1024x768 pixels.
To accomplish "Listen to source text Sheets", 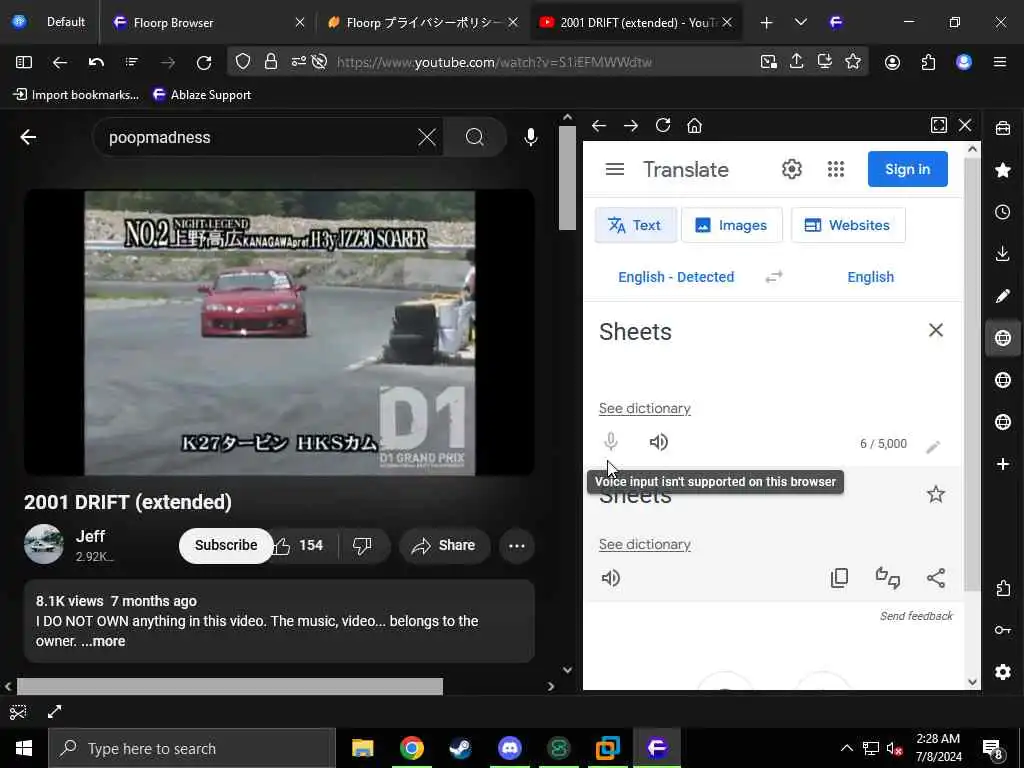I will coord(658,442).
